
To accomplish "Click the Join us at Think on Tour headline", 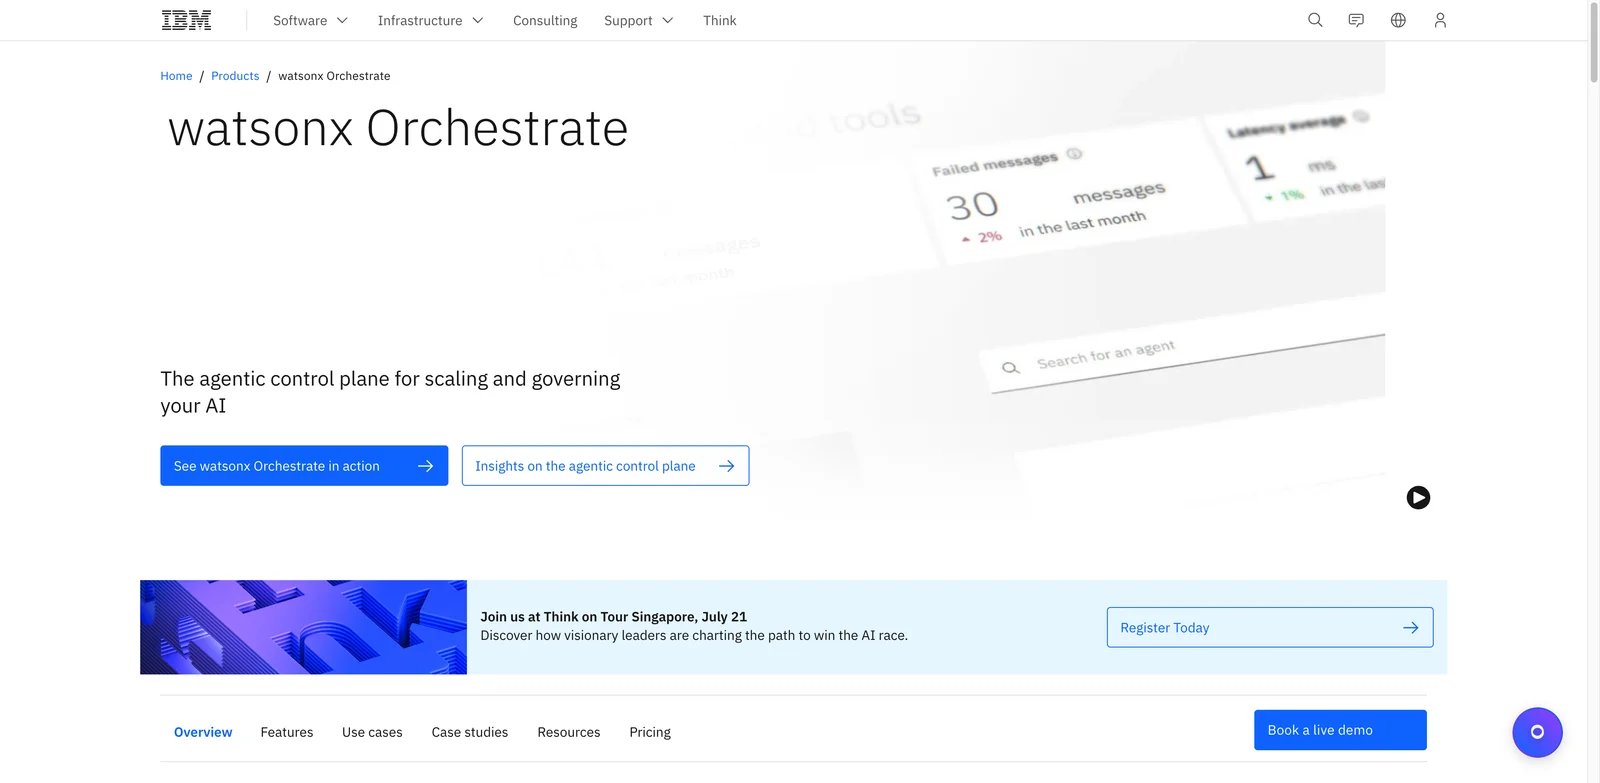I will coord(614,617).
